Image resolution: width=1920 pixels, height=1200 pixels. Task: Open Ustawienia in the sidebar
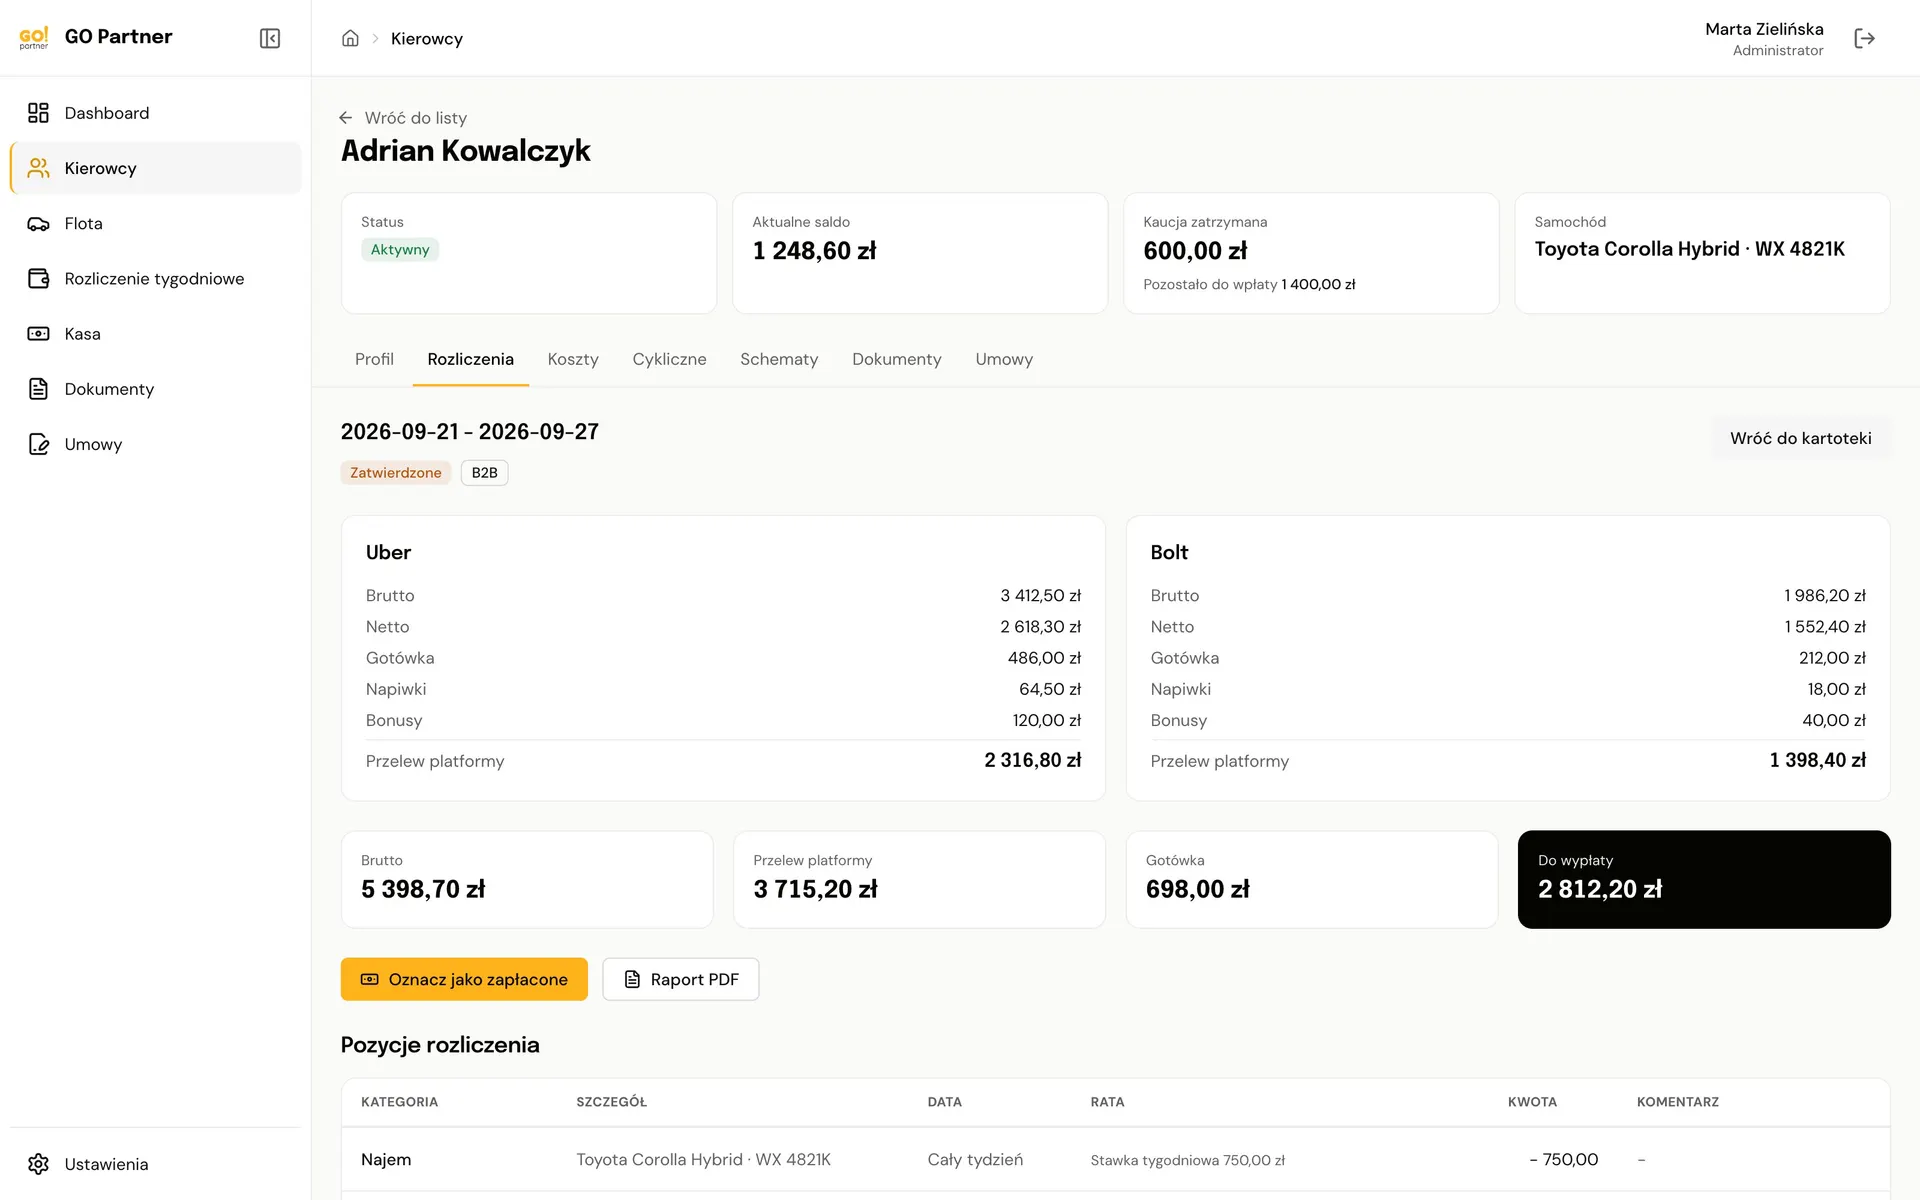click(155, 1164)
